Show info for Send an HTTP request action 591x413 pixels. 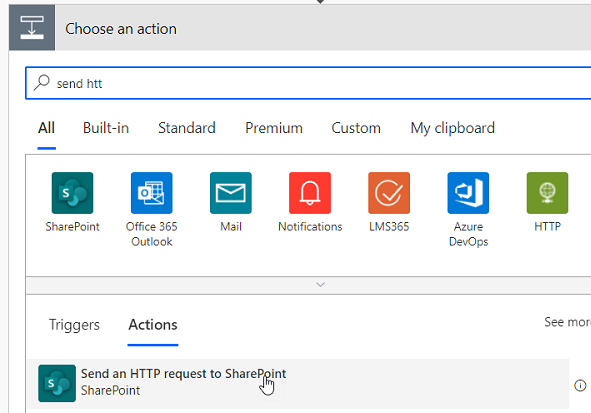tap(580, 385)
